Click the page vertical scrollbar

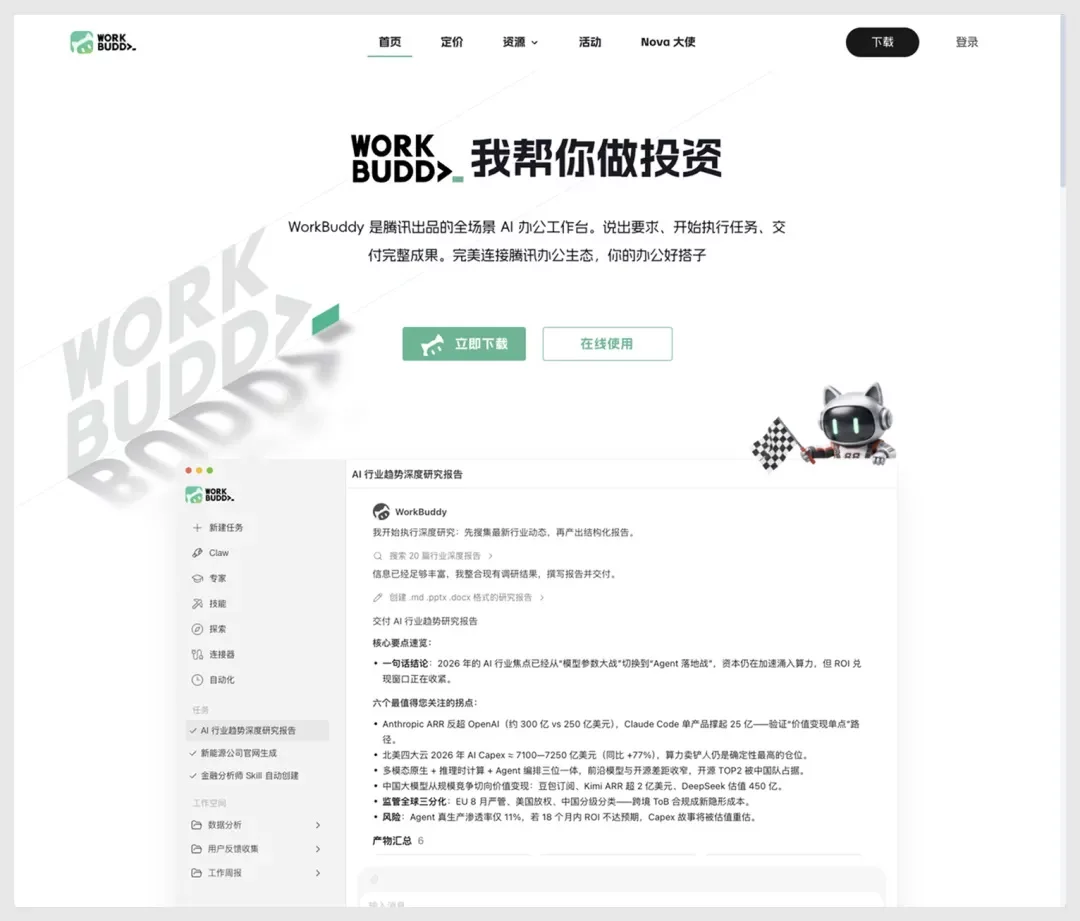coord(1063,100)
